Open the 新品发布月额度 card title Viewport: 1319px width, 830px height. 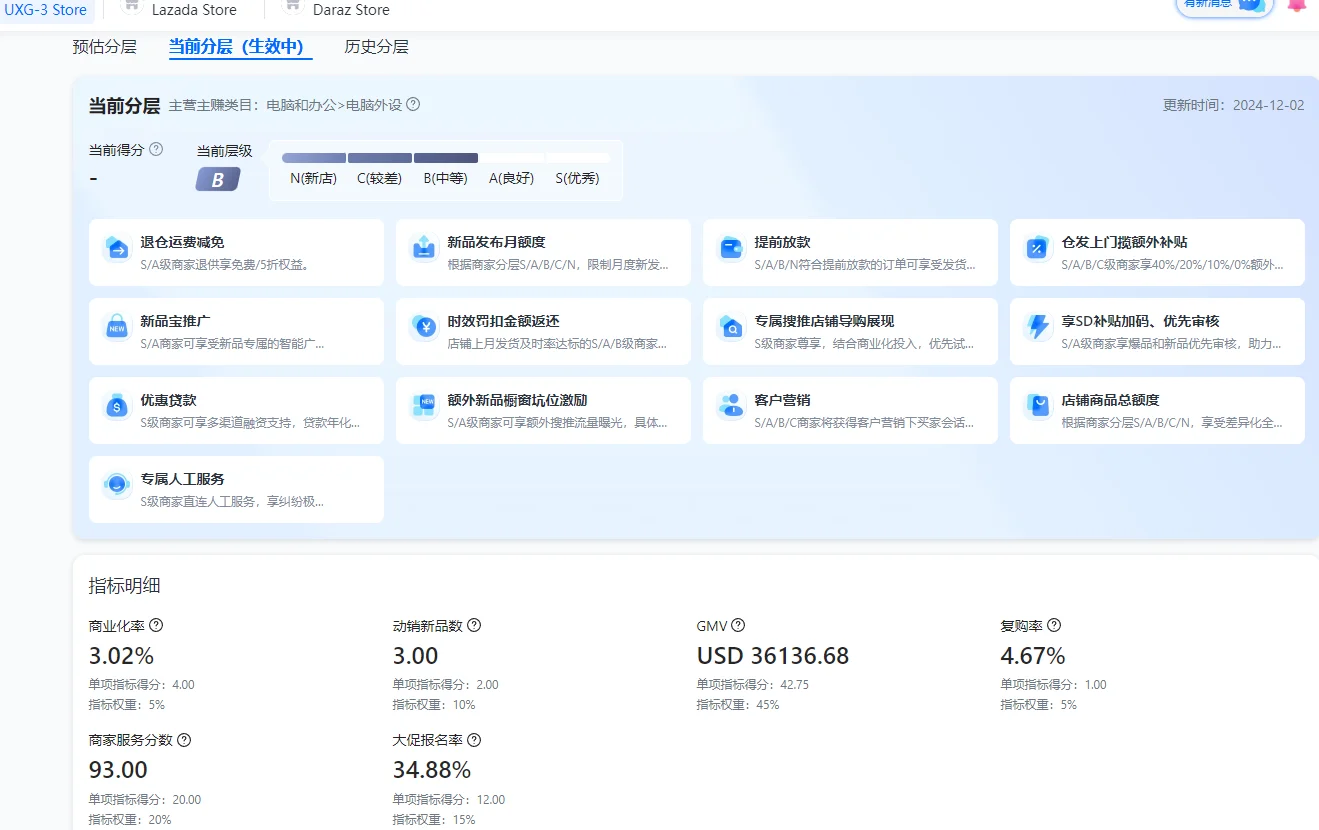(x=496, y=242)
